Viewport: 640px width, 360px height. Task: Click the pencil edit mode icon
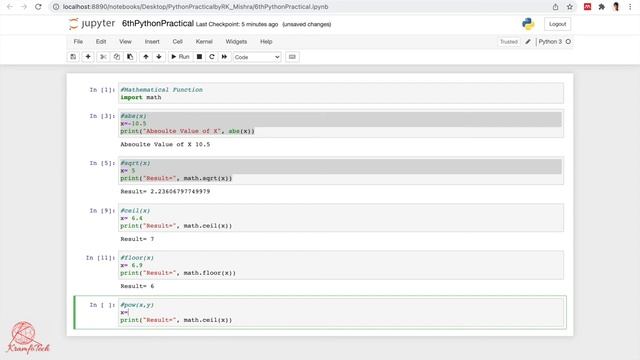528,42
